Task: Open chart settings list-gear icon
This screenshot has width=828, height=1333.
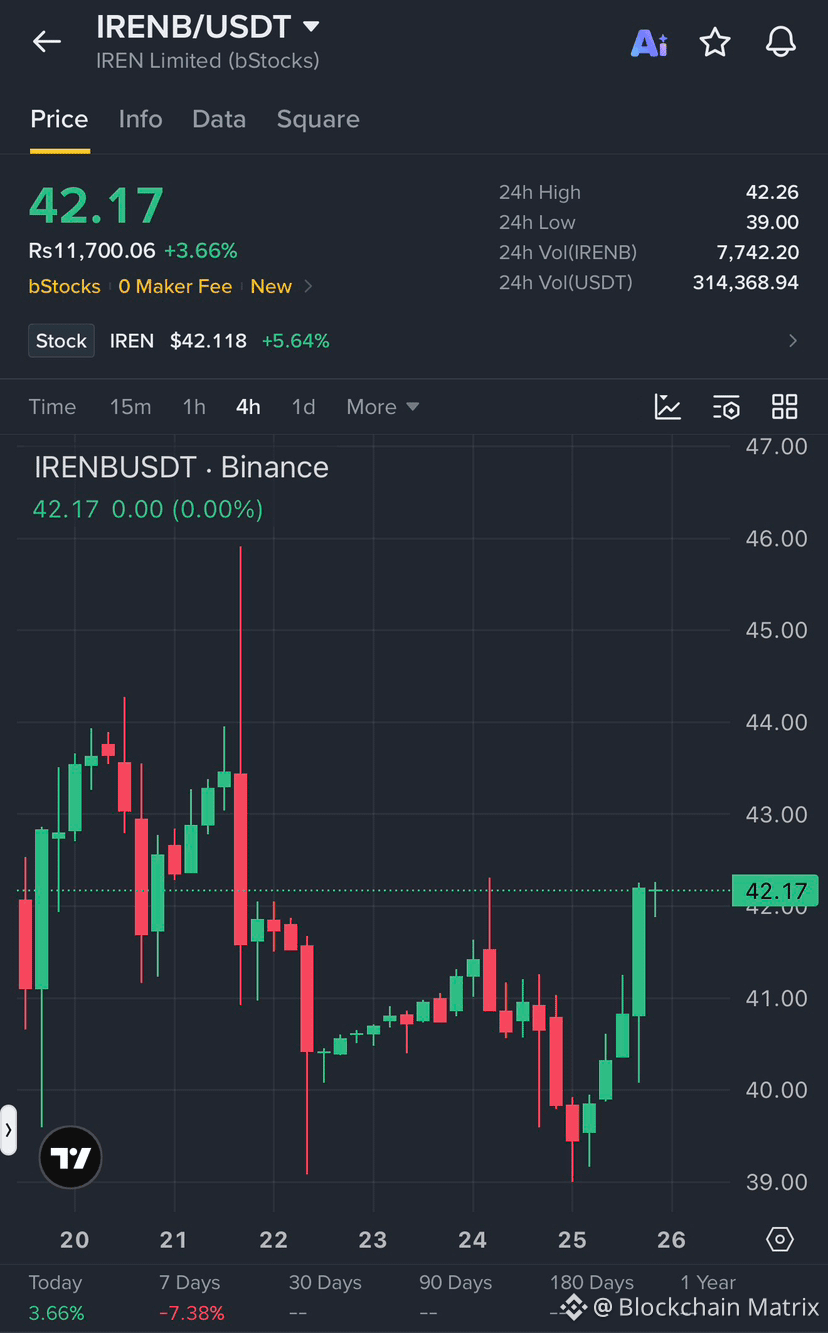Action: pos(726,407)
